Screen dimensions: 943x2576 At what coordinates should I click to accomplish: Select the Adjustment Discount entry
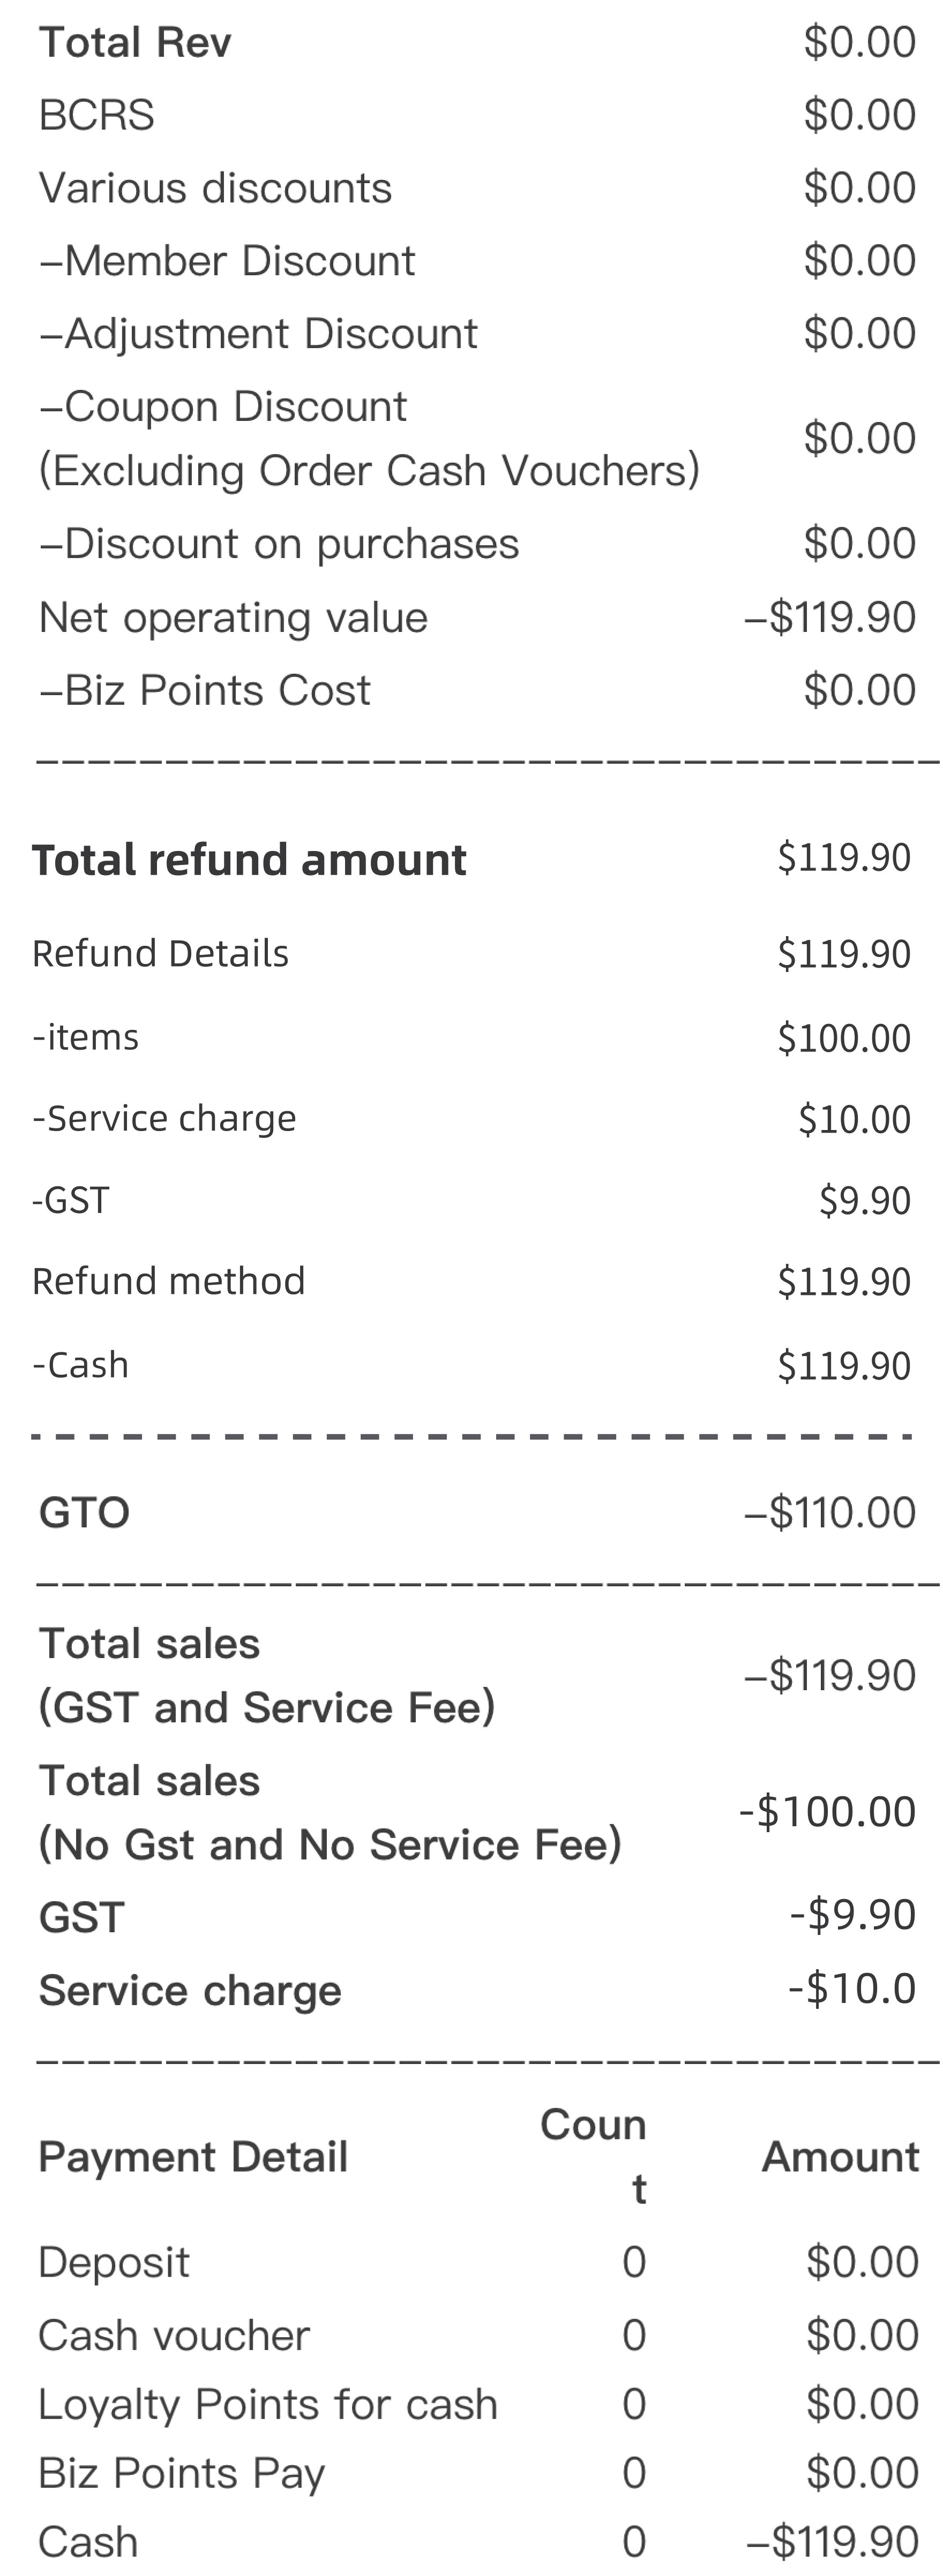tap(259, 334)
